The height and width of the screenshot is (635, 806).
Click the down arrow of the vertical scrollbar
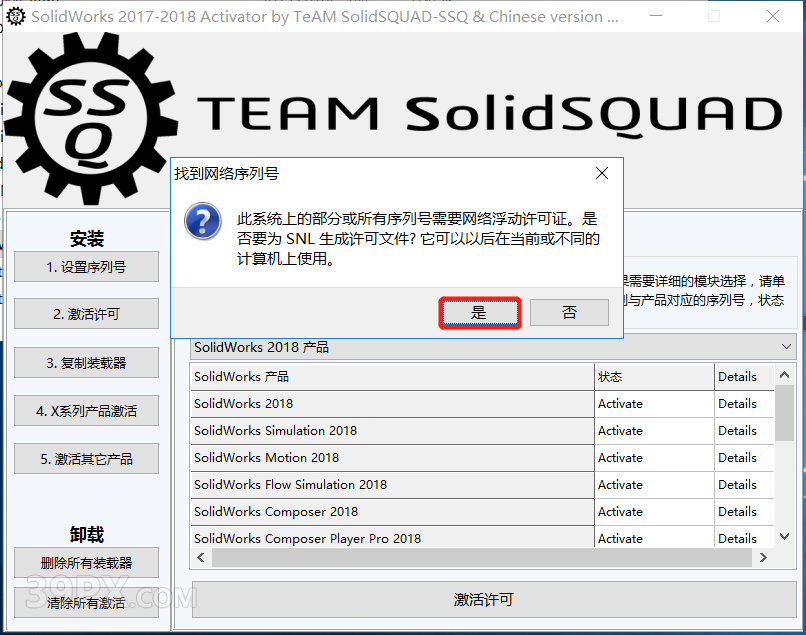tap(786, 538)
